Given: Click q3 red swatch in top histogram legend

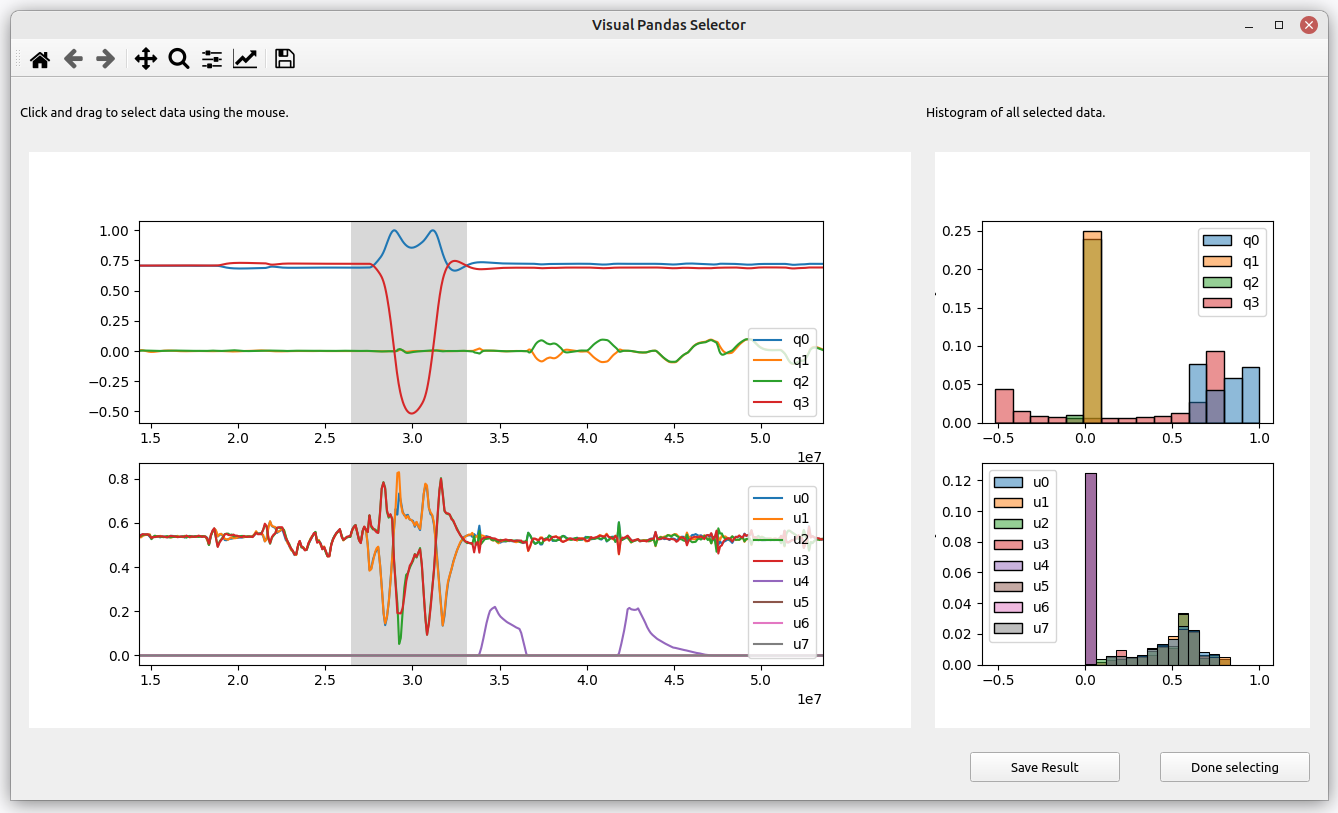Looking at the screenshot, I should [x=1219, y=303].
